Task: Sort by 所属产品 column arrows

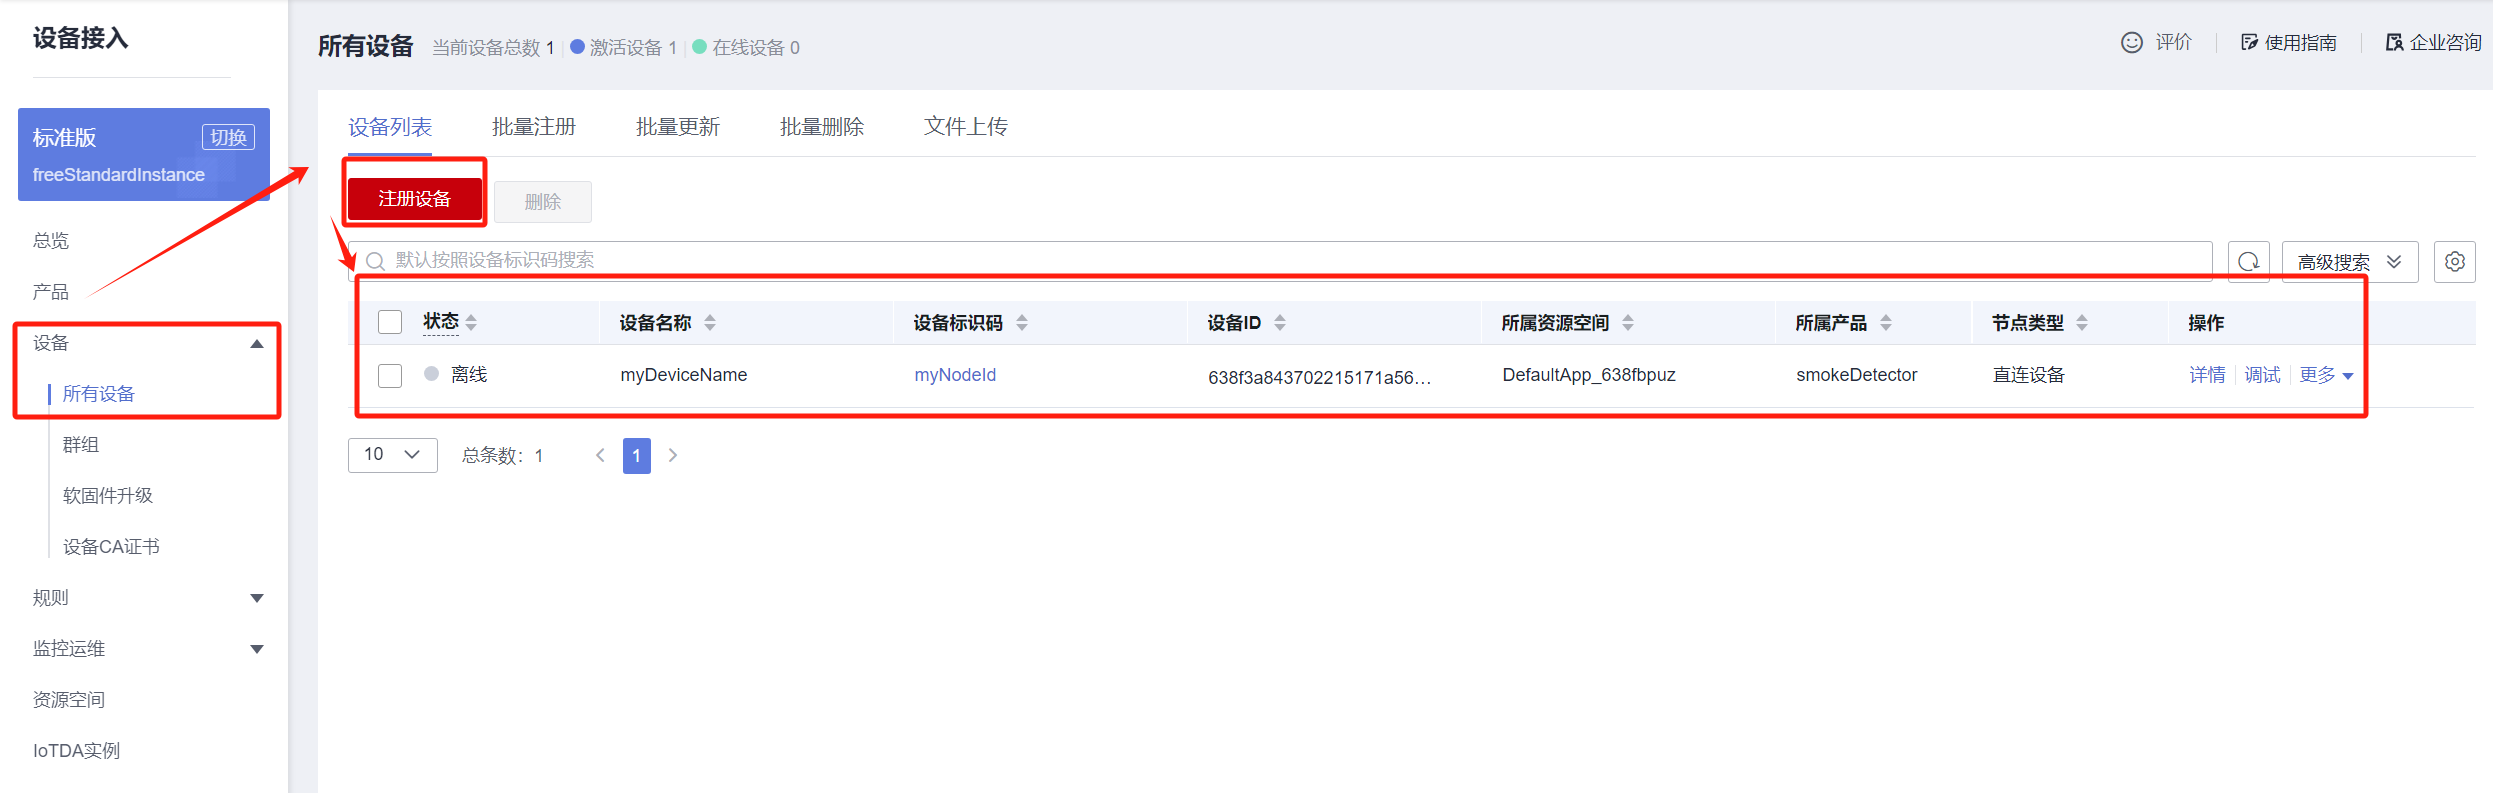Action: (x=1886, y=322)
